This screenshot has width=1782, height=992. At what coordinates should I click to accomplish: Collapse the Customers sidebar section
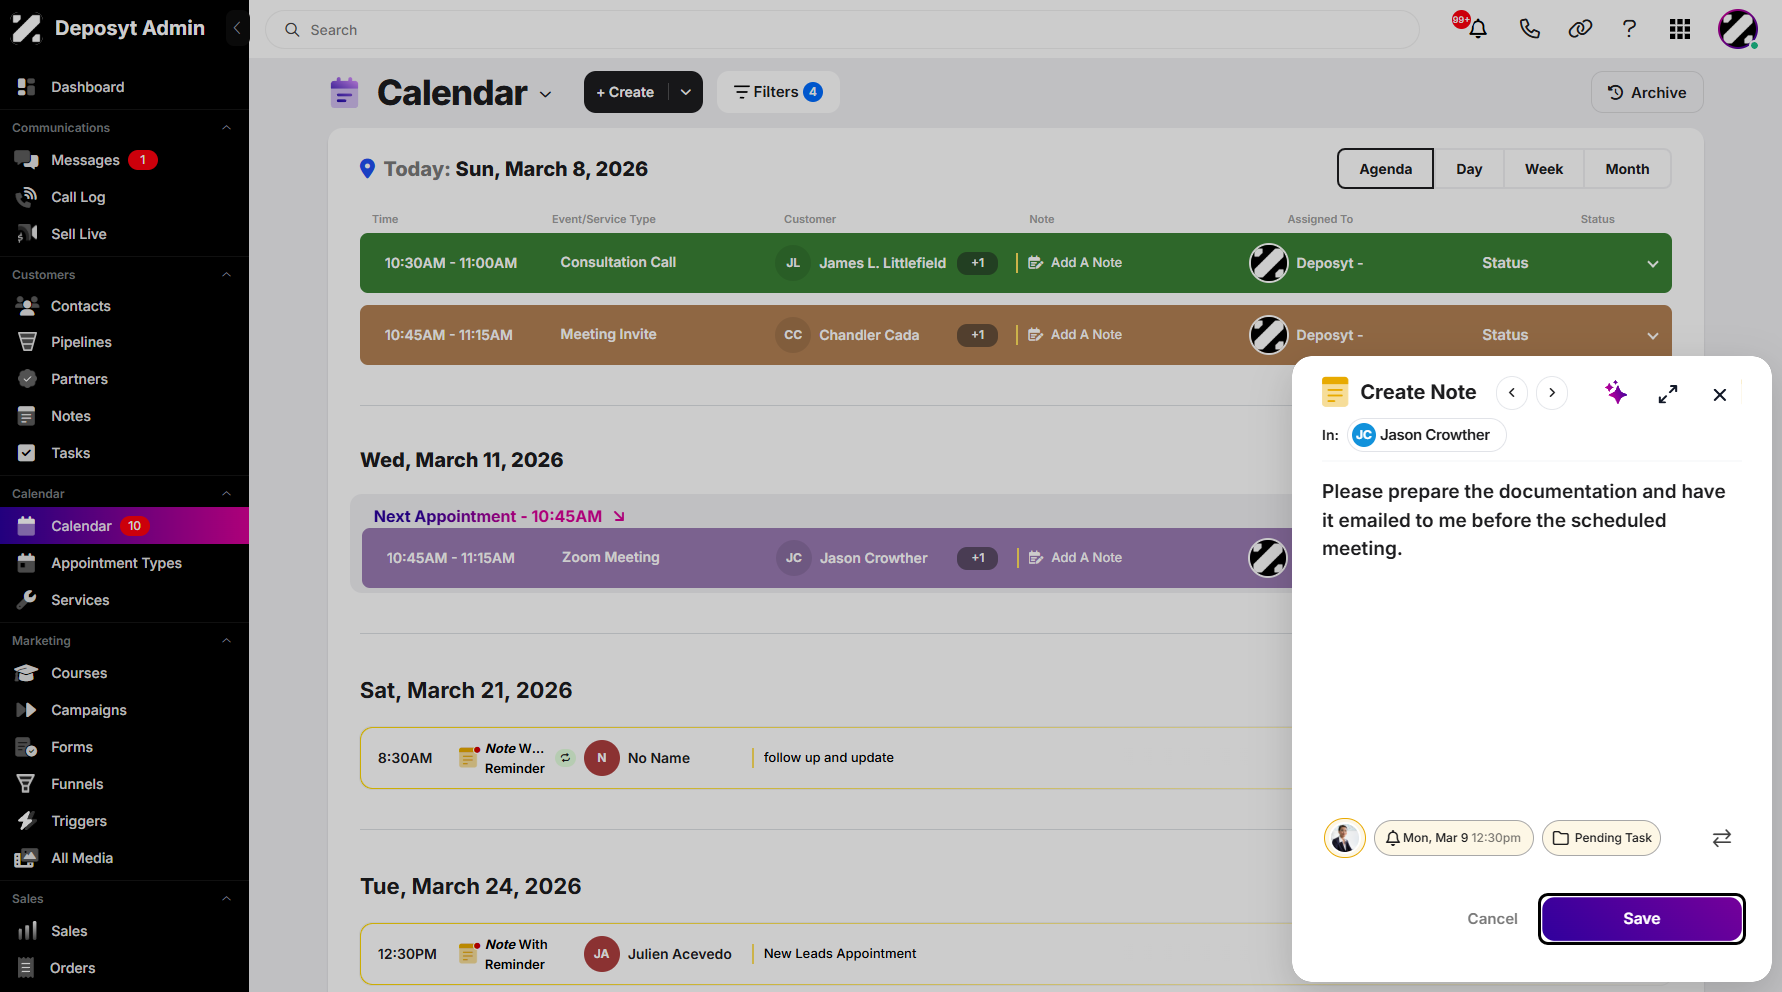(x=226, y=275)
